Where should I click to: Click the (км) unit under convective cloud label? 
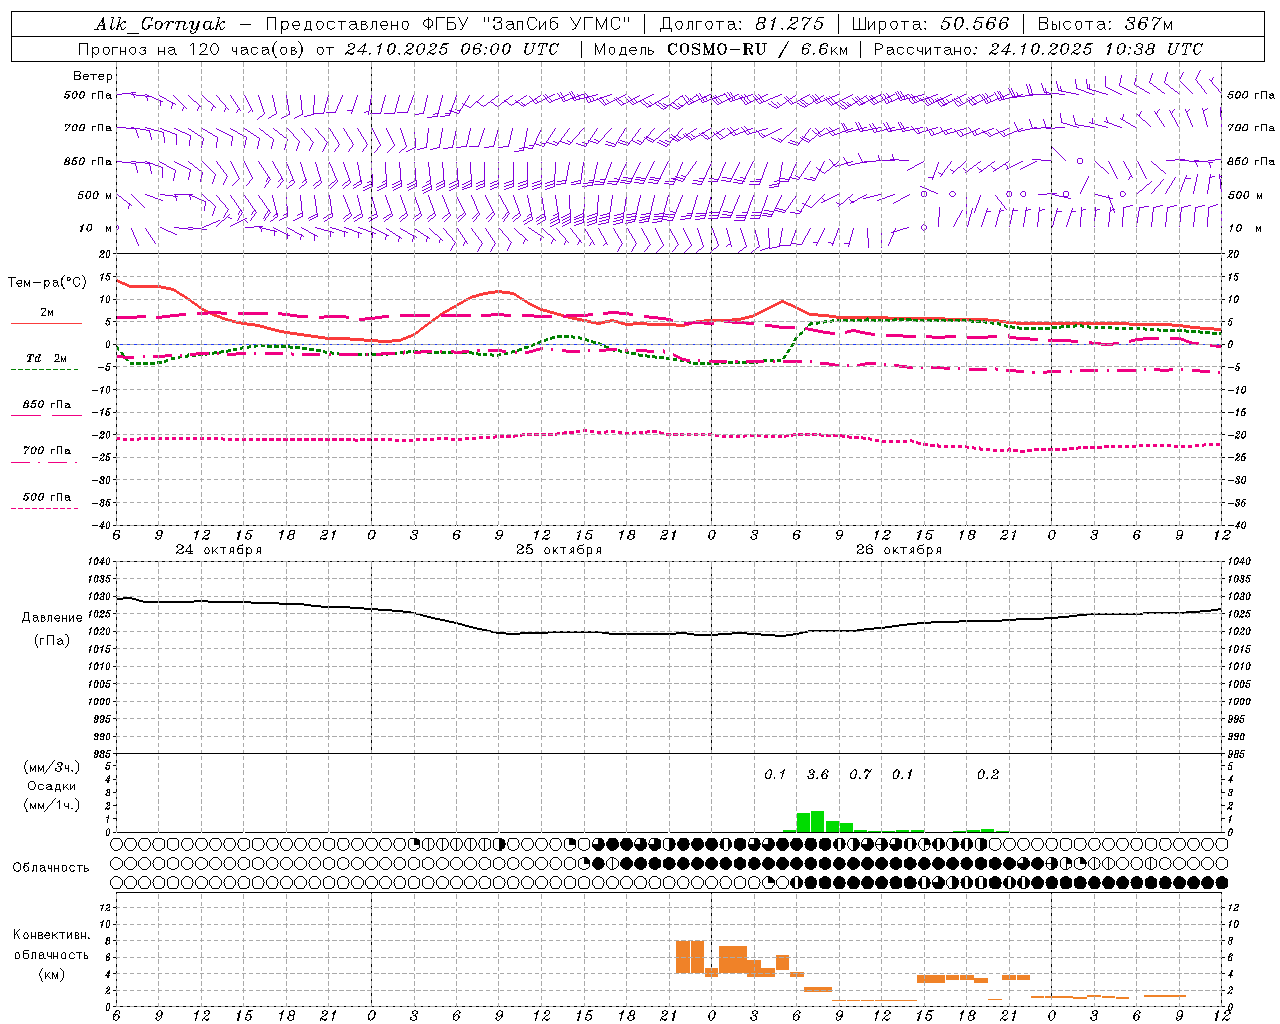click(52, 974)
